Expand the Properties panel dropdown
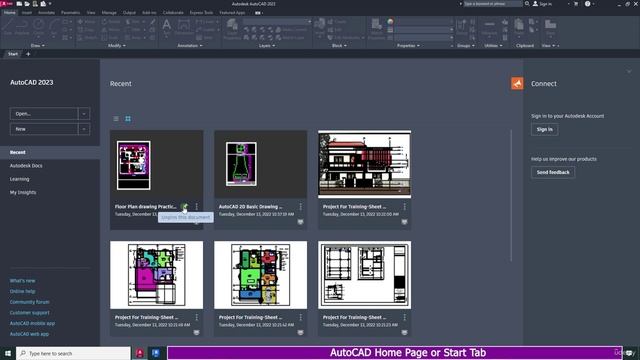640x360 pixels. pyautogui.click(x=408, y=46)
